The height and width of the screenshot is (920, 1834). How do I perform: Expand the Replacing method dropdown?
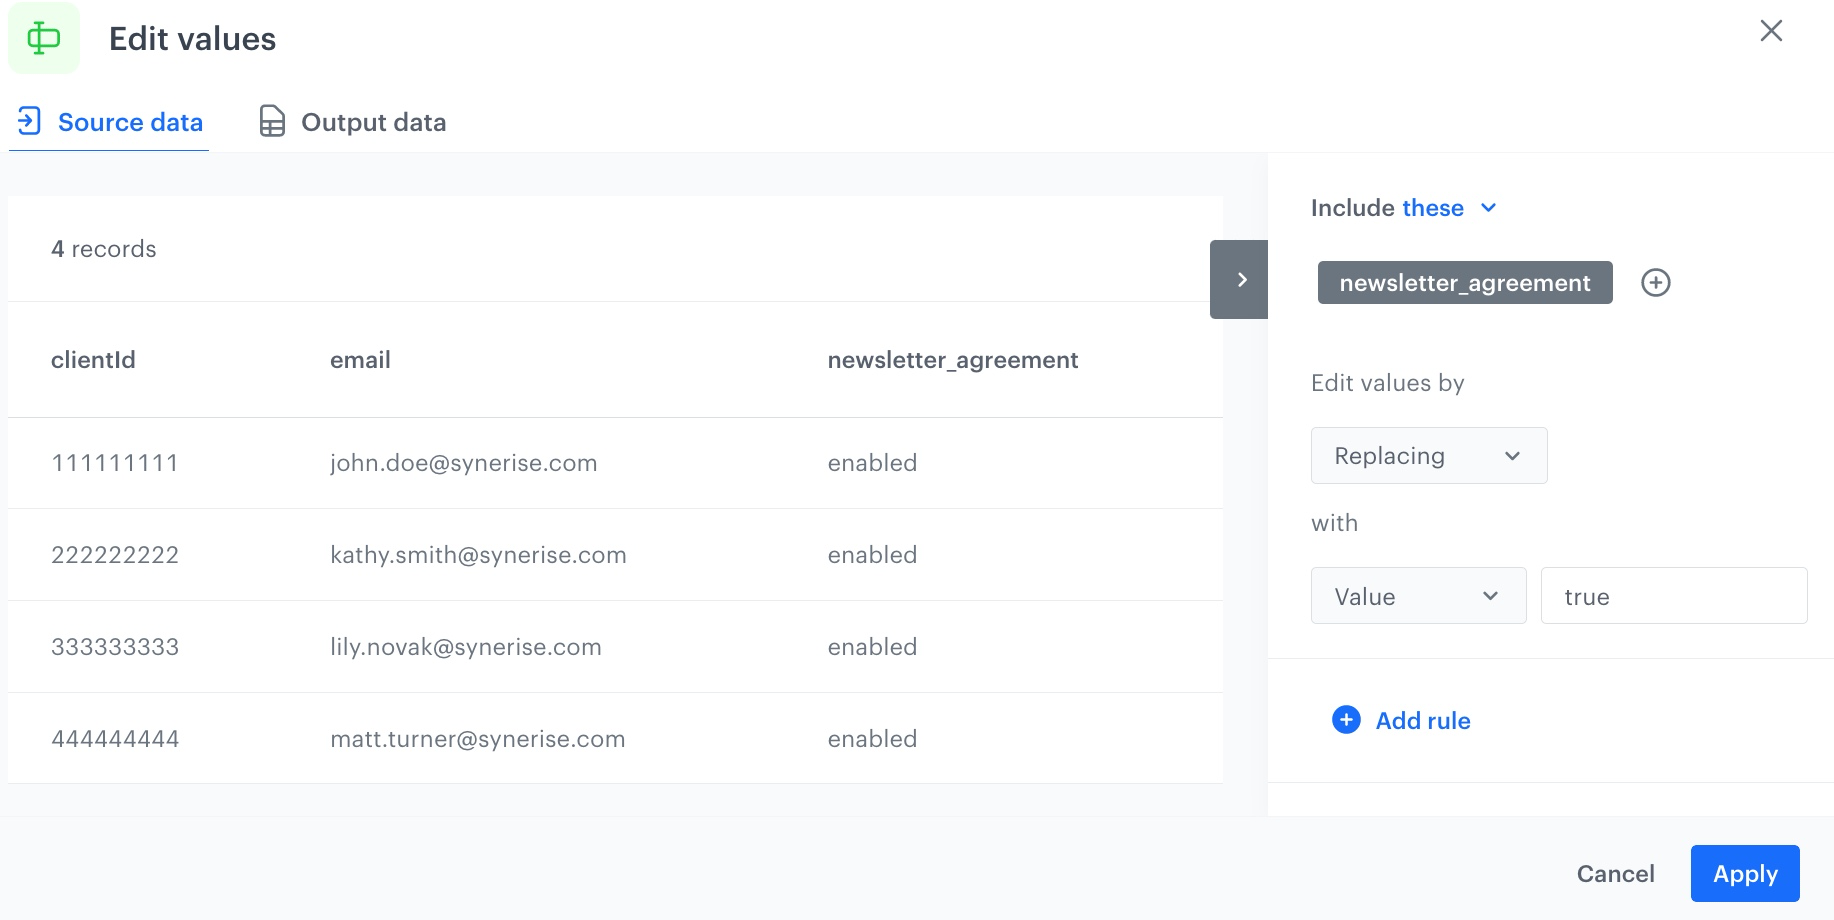click(1428, 456)
